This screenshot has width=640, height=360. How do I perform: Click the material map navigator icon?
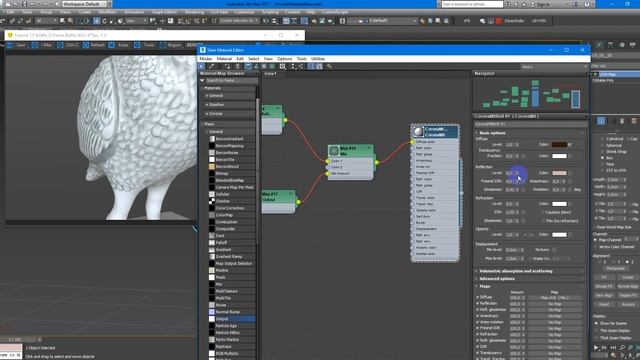click(x=311, y=66)
